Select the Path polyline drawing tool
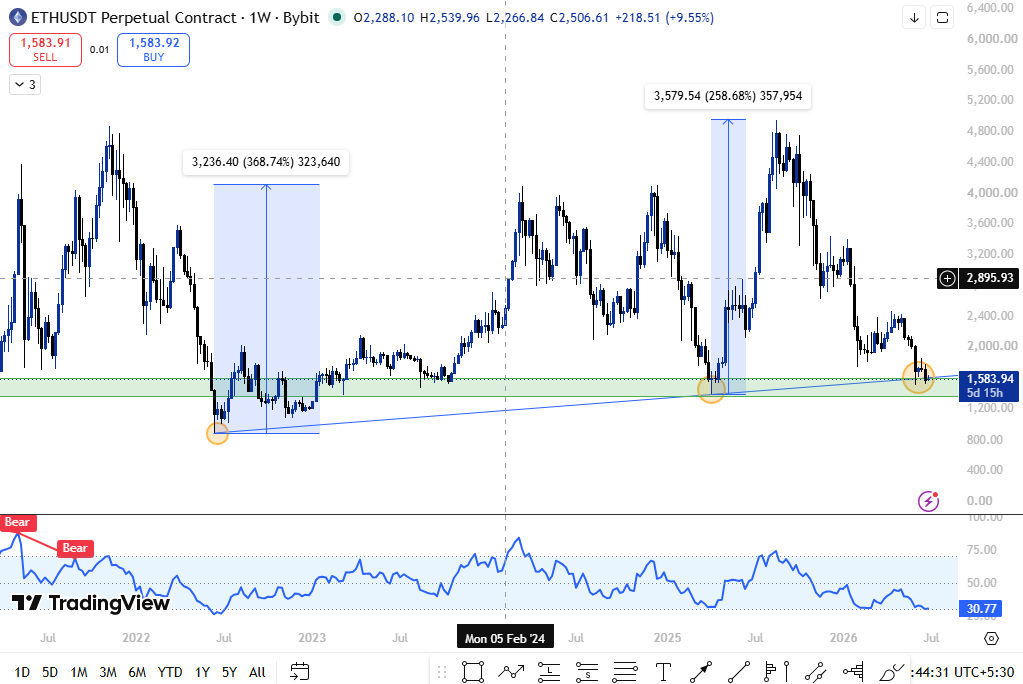Viewport: 1023px width, 684px height. coord(511,672)
